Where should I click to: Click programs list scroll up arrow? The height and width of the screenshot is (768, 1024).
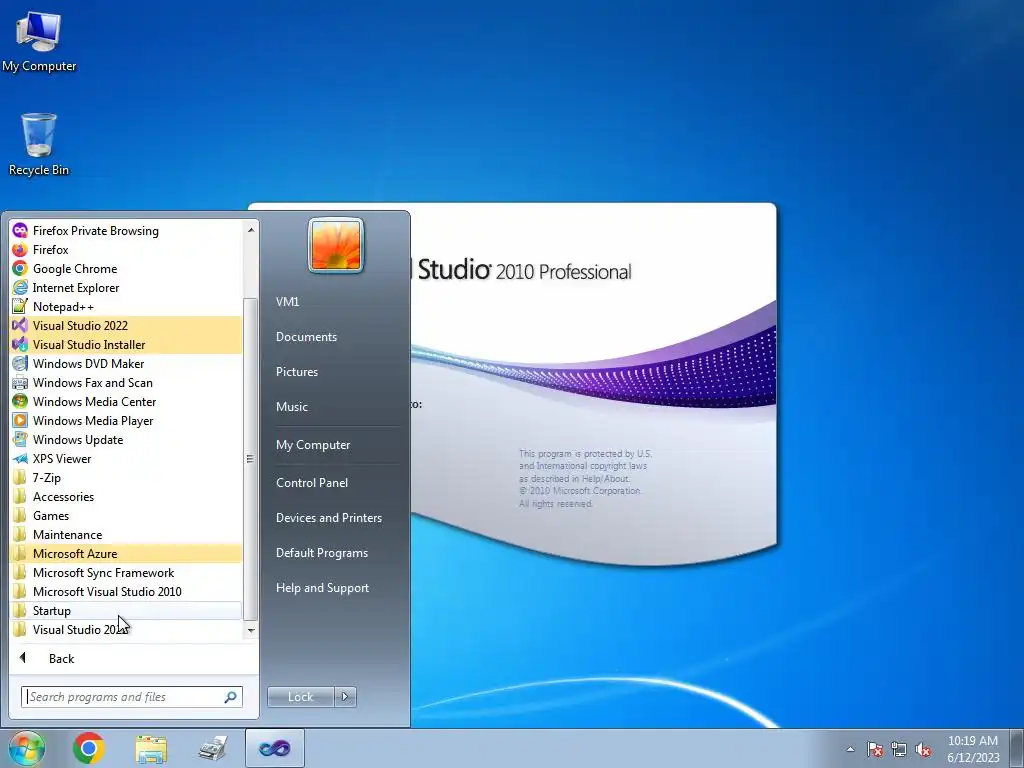(251, 230)
